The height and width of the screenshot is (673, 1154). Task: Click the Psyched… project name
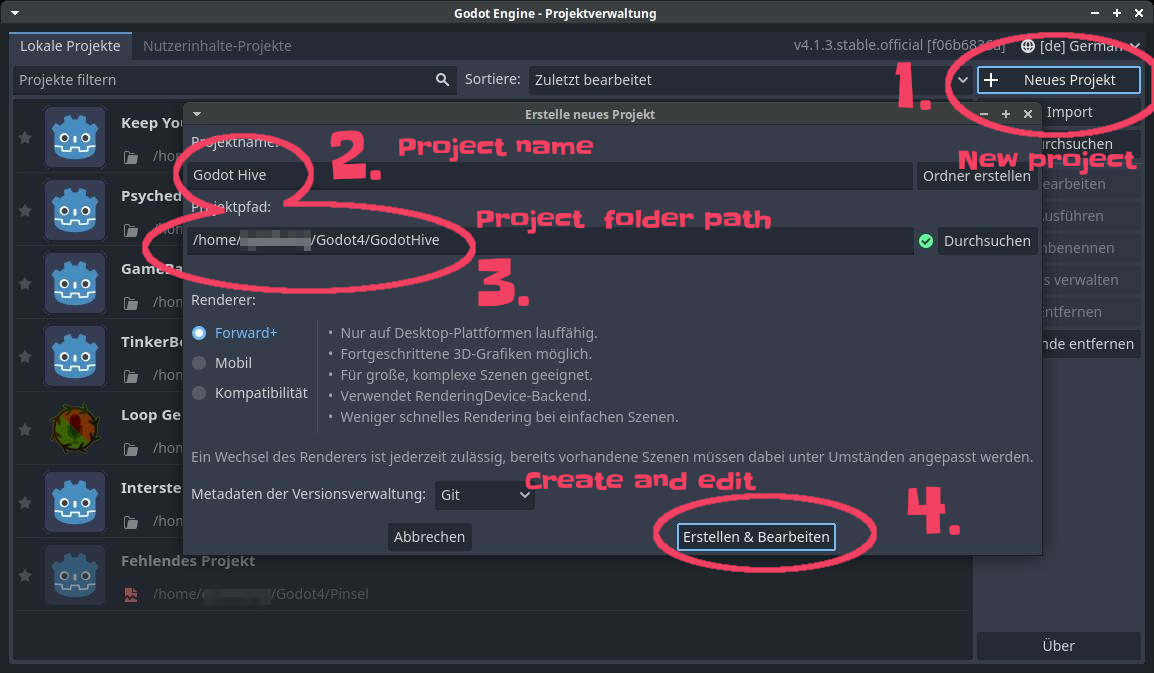pos(152,196)
